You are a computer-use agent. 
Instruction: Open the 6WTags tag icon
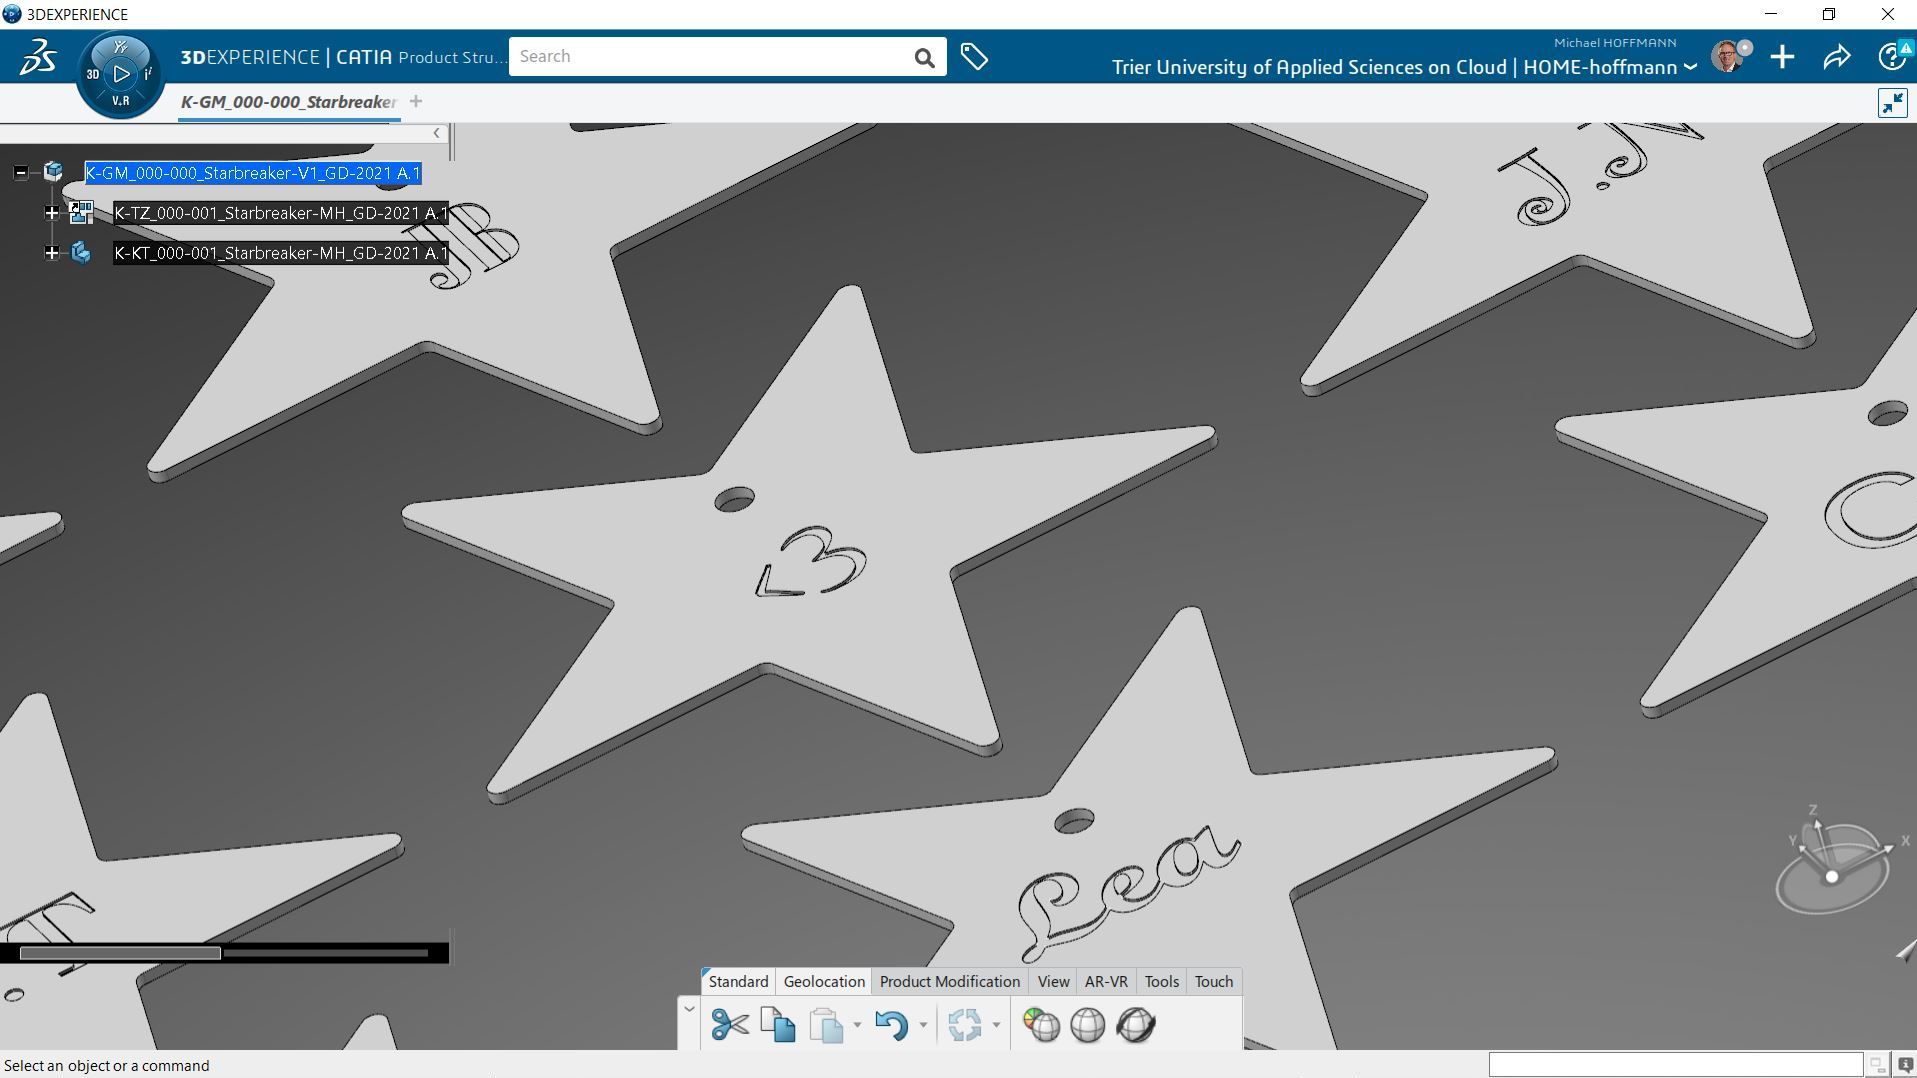tap(974, 57)
